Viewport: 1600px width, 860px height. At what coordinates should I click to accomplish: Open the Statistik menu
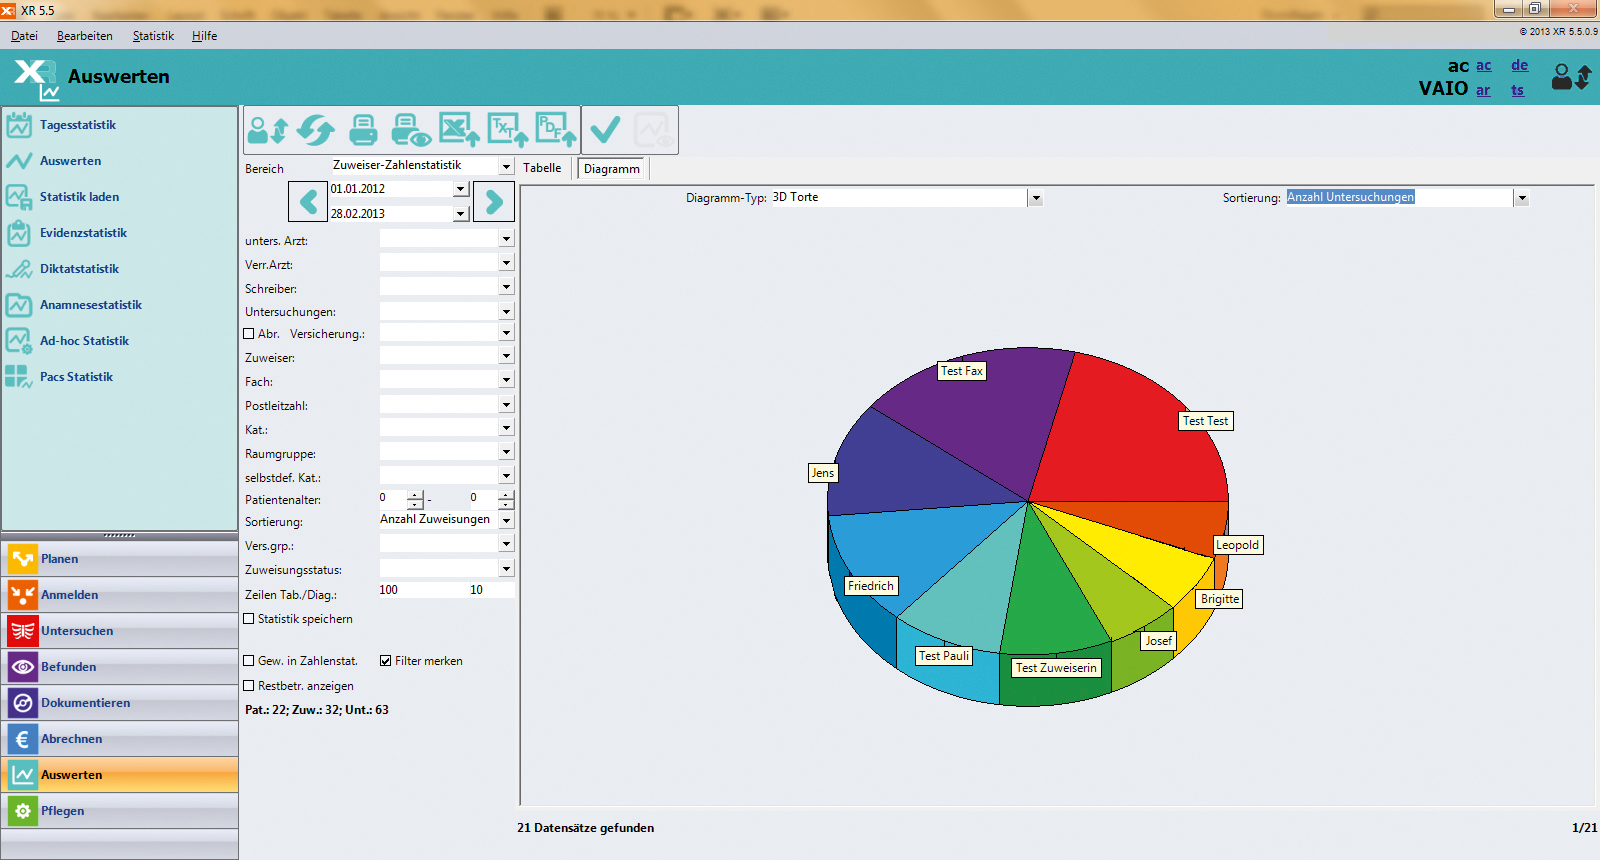[x=153, y=36]
